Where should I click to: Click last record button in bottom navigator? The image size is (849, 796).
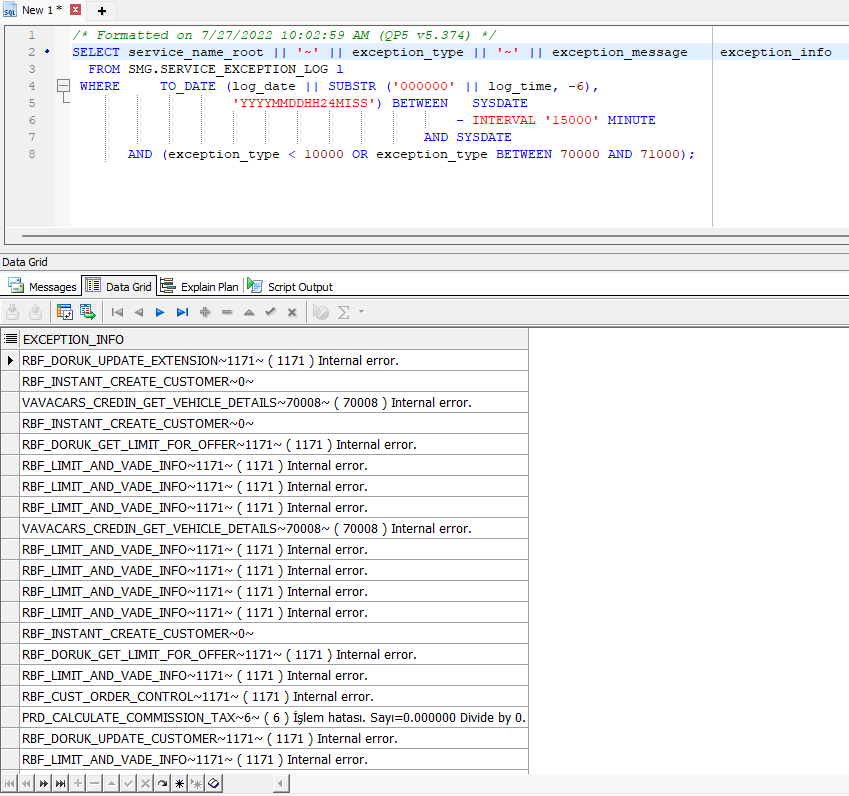[61, 783]
